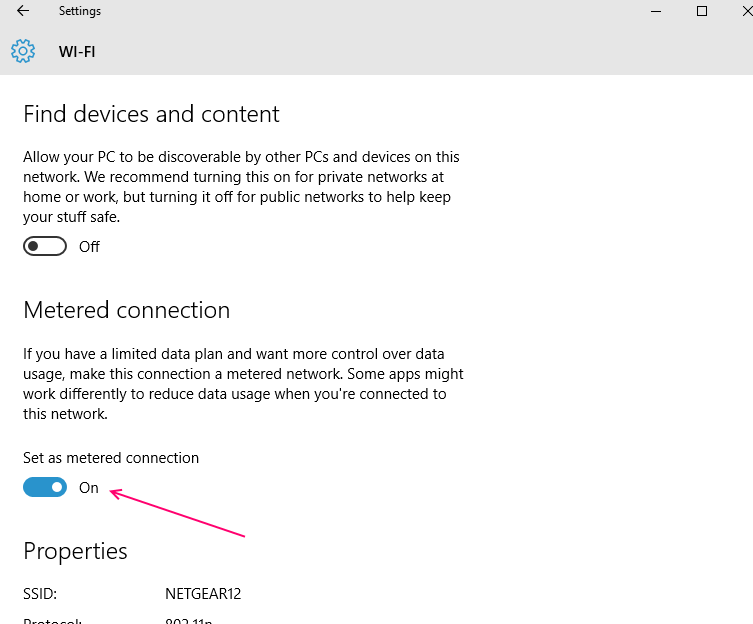Viewport: 753px width, 624px height.
Task: Click the 'Allow your PC to be discoverable' paragraph
Action: click(242, 187)
